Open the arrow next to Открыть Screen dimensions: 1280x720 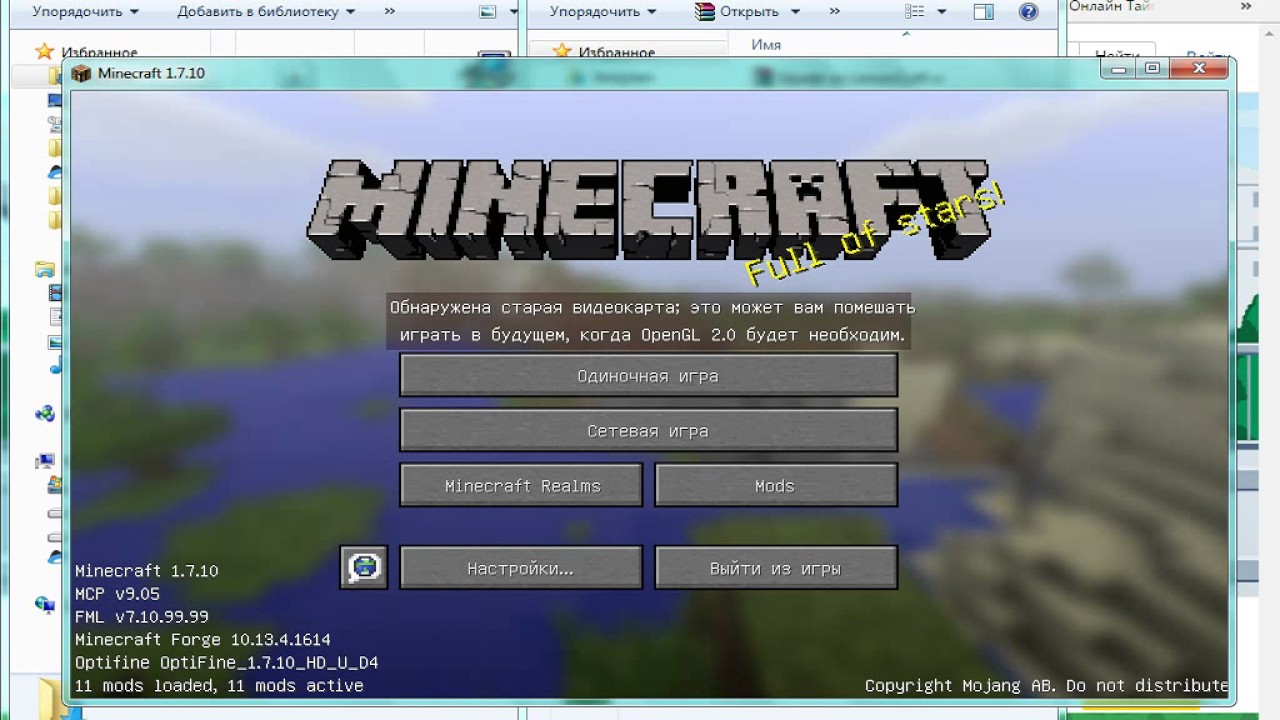coord(795,12)
